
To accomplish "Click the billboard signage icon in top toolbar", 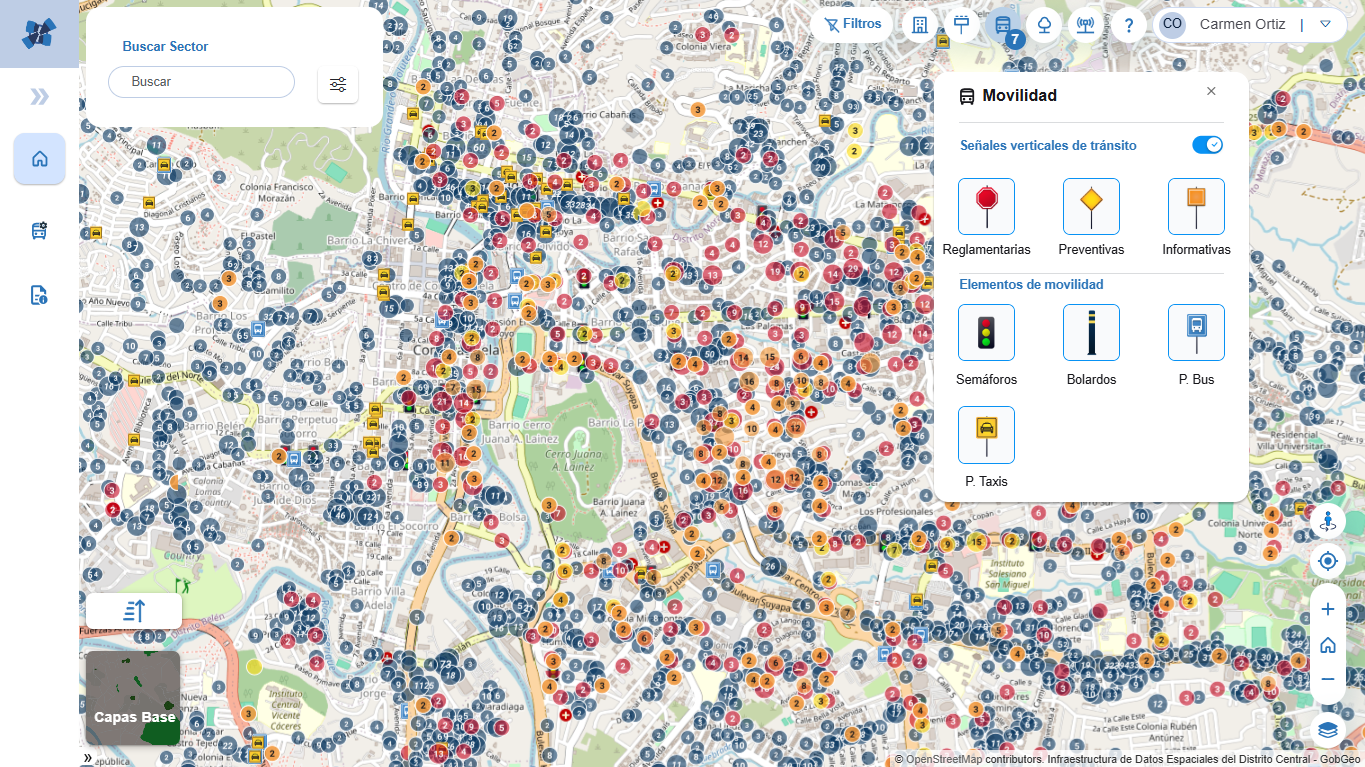I will [x=962, y=25].
